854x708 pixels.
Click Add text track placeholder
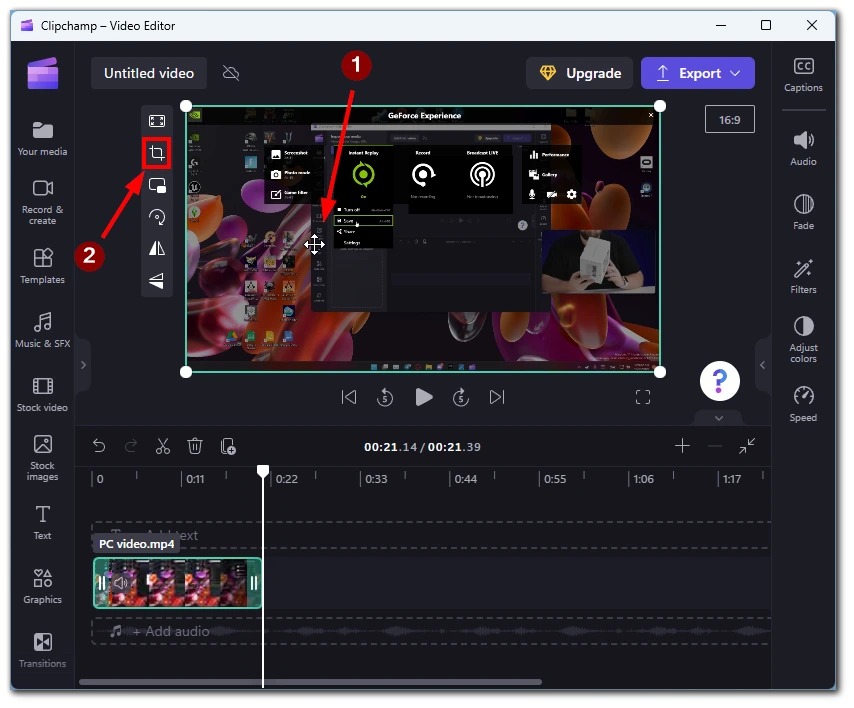430,535
